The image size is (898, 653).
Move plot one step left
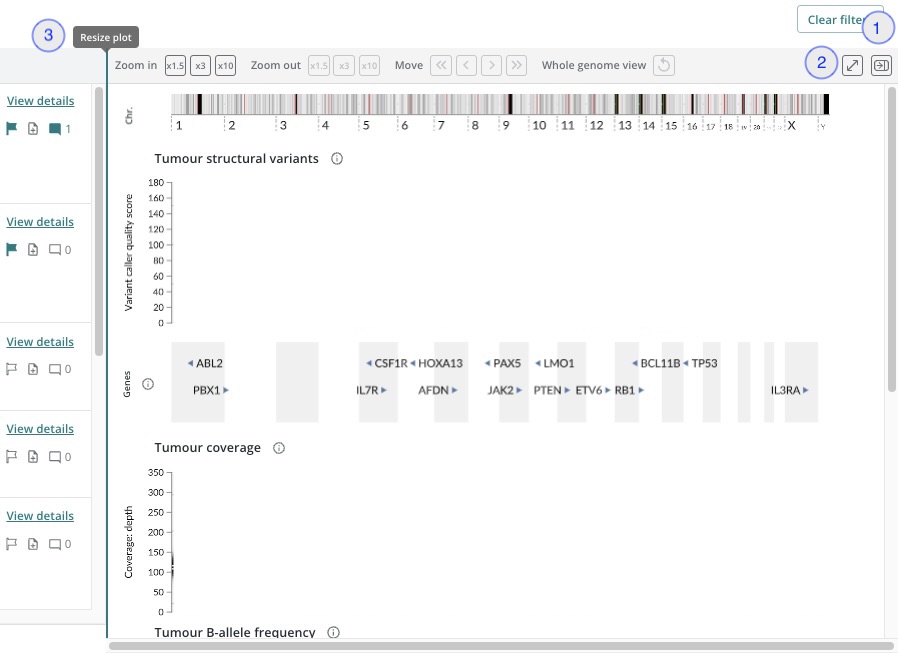point(466,66)
